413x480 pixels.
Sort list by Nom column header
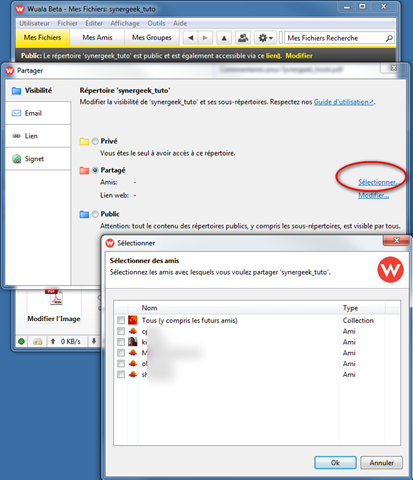(x=238, y=308)
